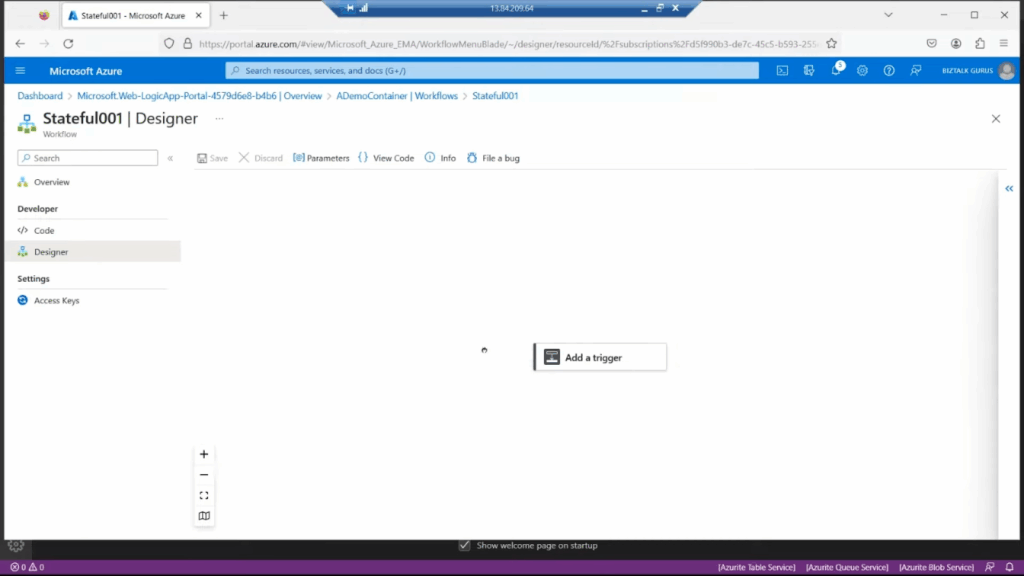Bookmark this page with the star icon
1024x576 pixels.
[831, 44]
